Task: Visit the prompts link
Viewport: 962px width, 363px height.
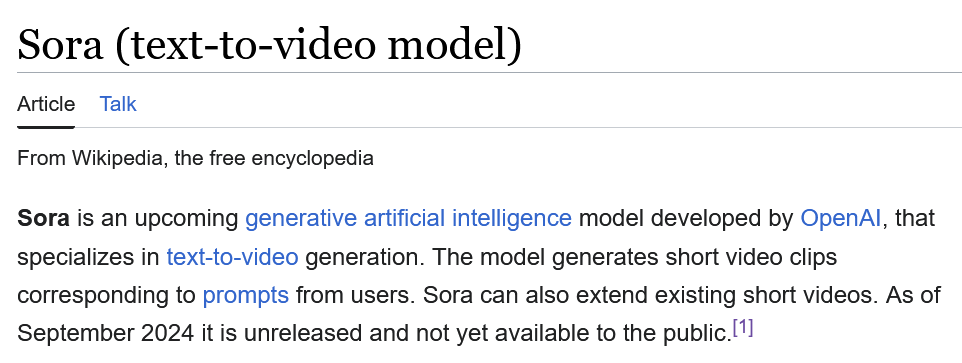Action: tap(246, 296)
